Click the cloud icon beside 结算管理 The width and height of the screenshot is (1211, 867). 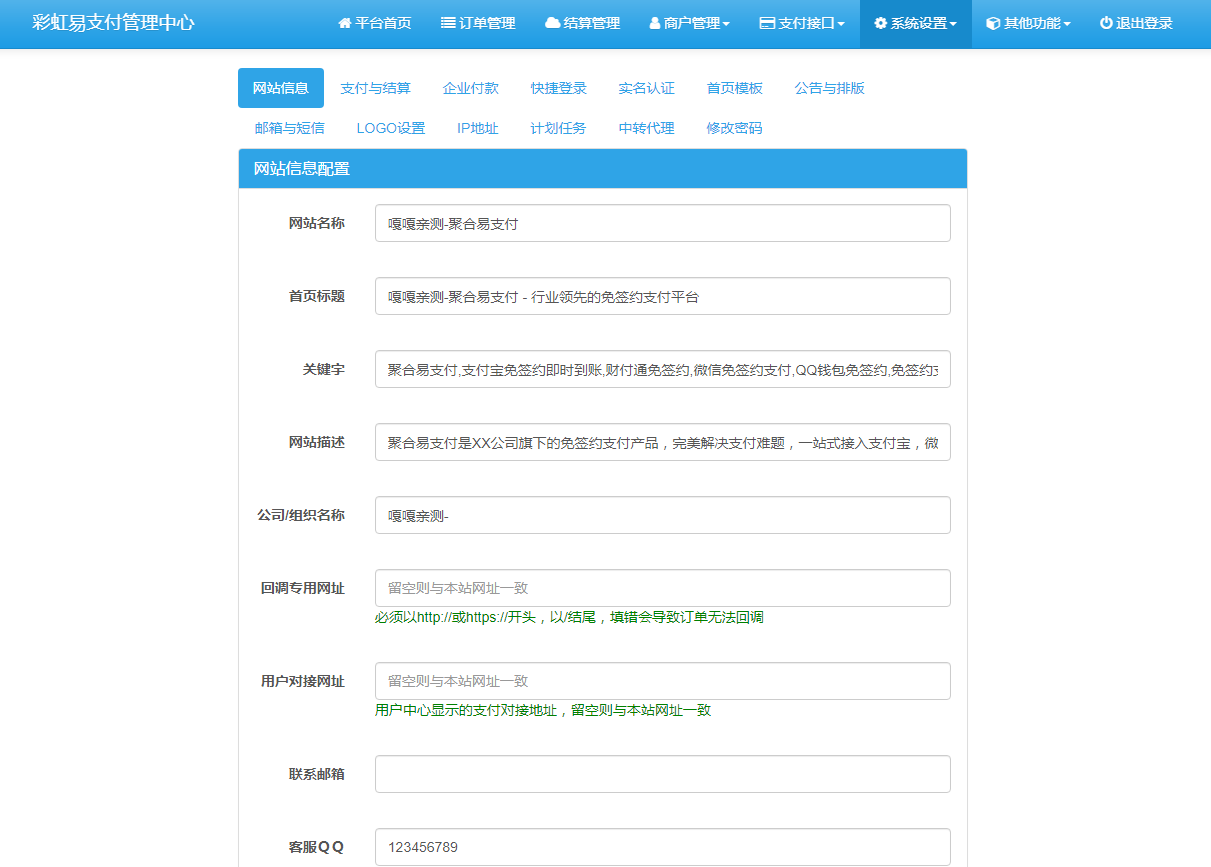pyautogui.click(x=552, y=23)
